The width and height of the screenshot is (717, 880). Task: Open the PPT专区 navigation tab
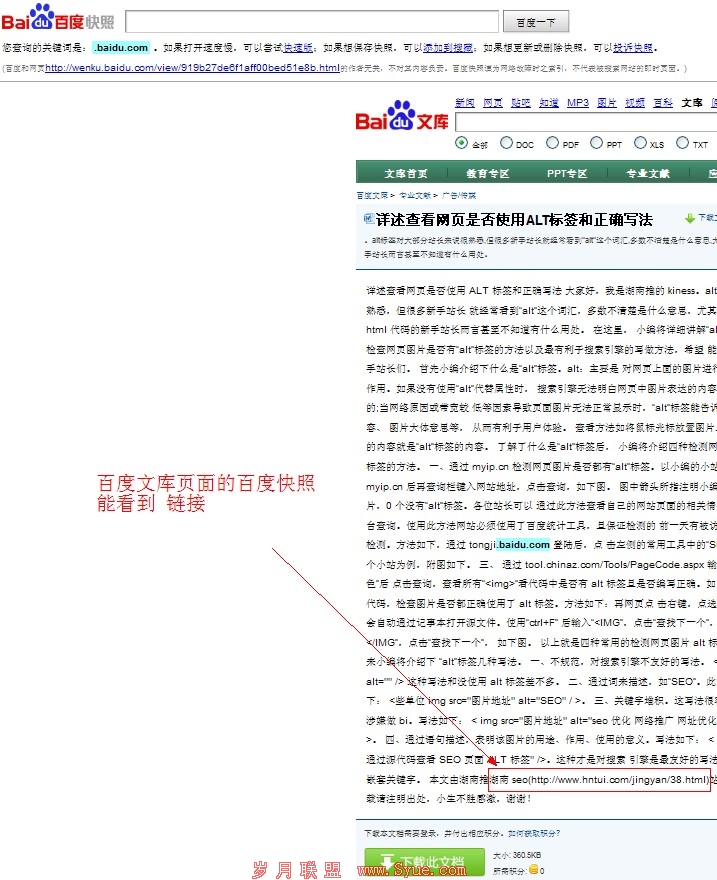coord(567,173)
